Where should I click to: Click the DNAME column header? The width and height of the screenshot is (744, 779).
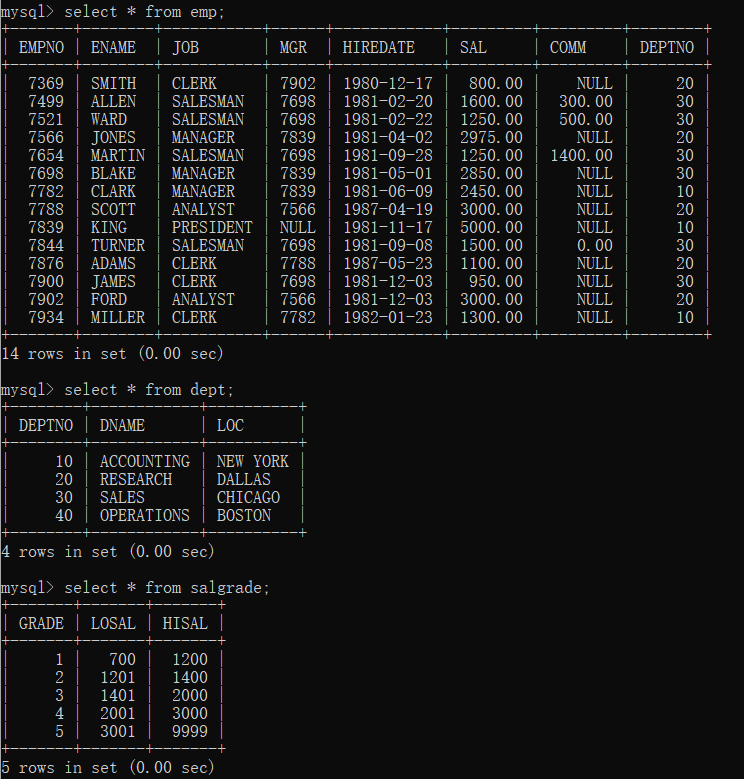tap(122, 425)
